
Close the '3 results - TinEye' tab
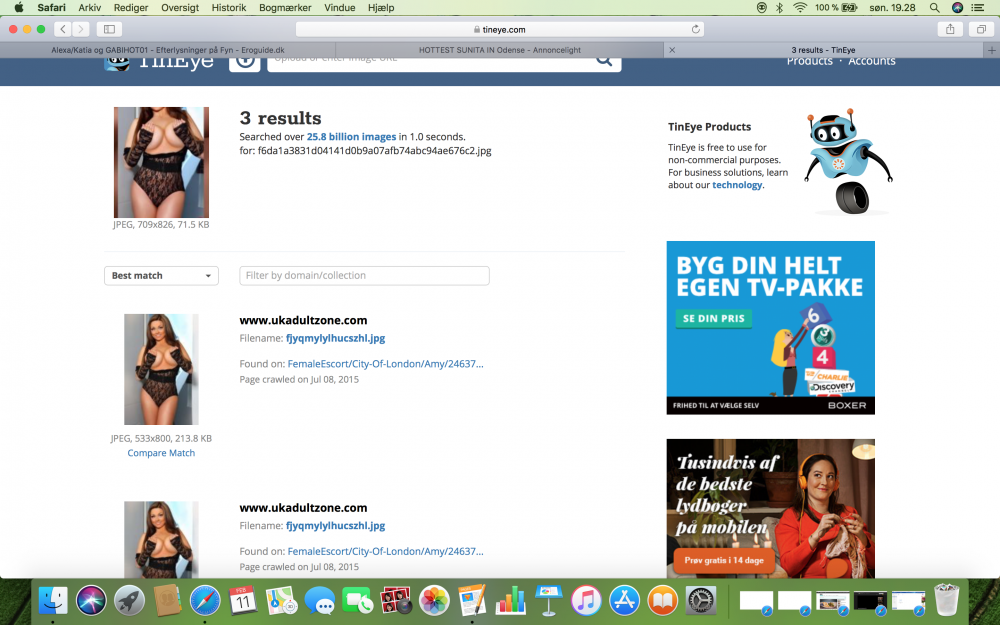(672, 50)
